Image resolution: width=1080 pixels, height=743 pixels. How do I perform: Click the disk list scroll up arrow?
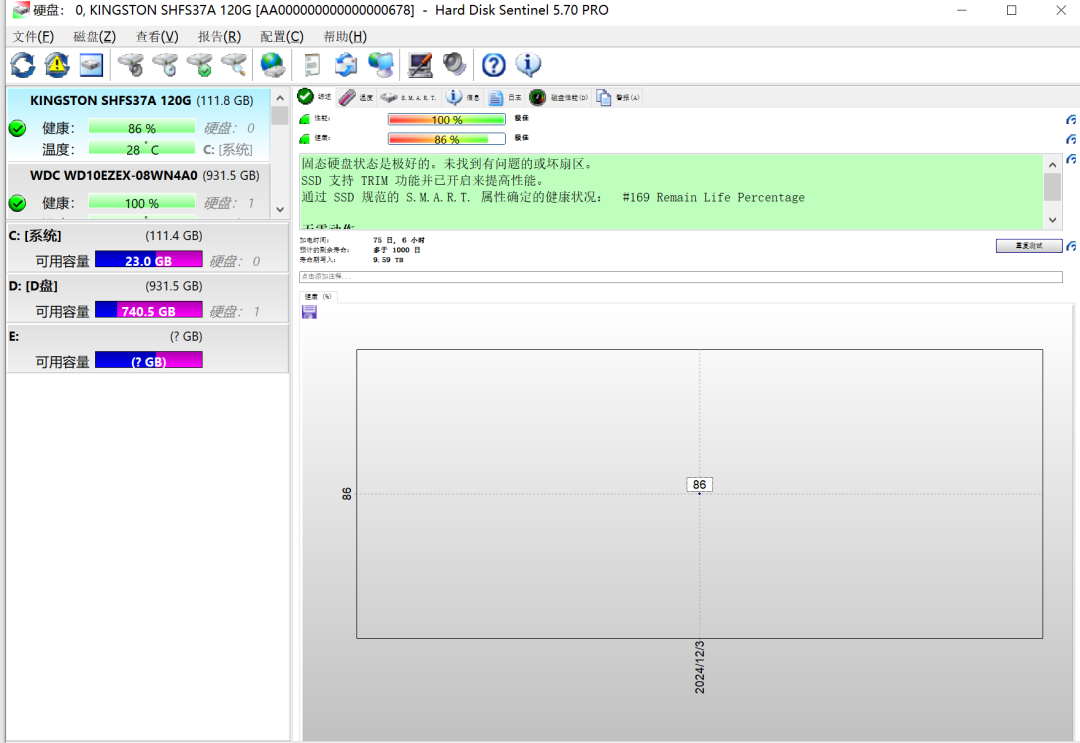pos(280,98)
